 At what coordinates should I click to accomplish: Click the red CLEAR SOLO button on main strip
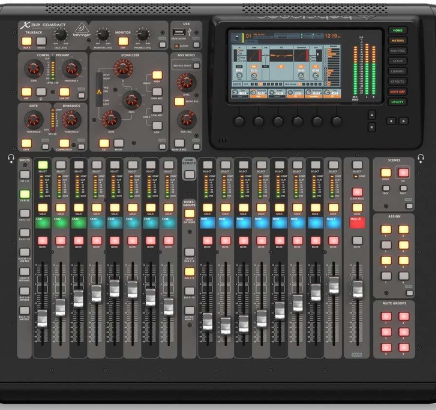click(357, 192)
